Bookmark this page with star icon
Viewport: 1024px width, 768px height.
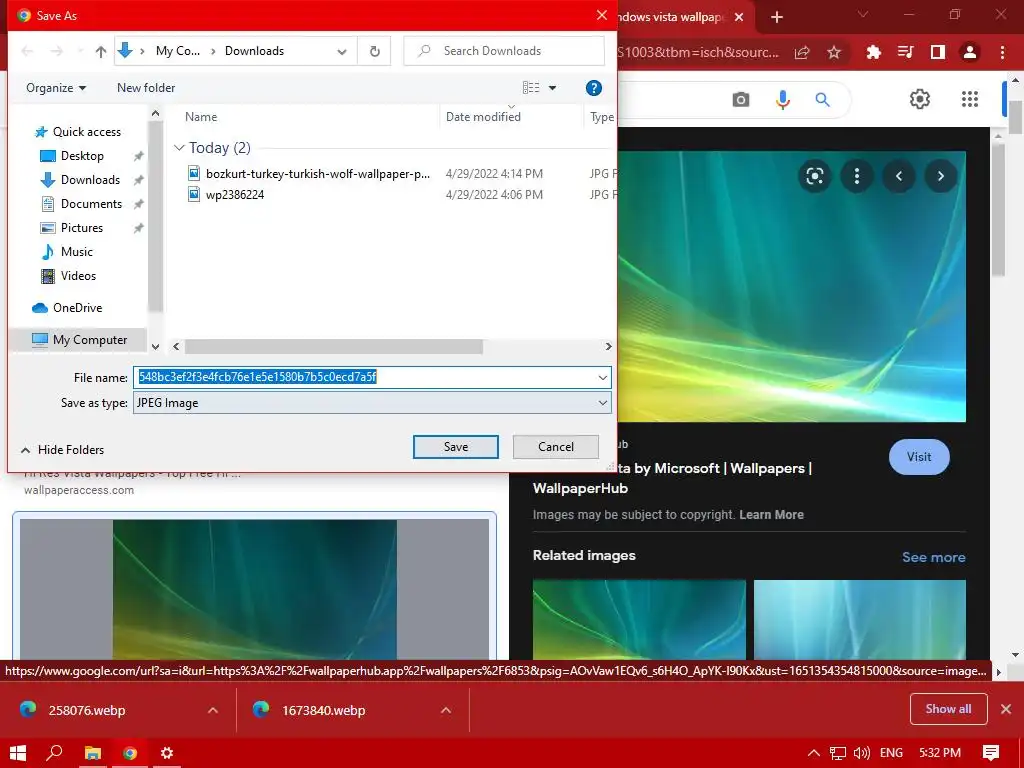834,52
